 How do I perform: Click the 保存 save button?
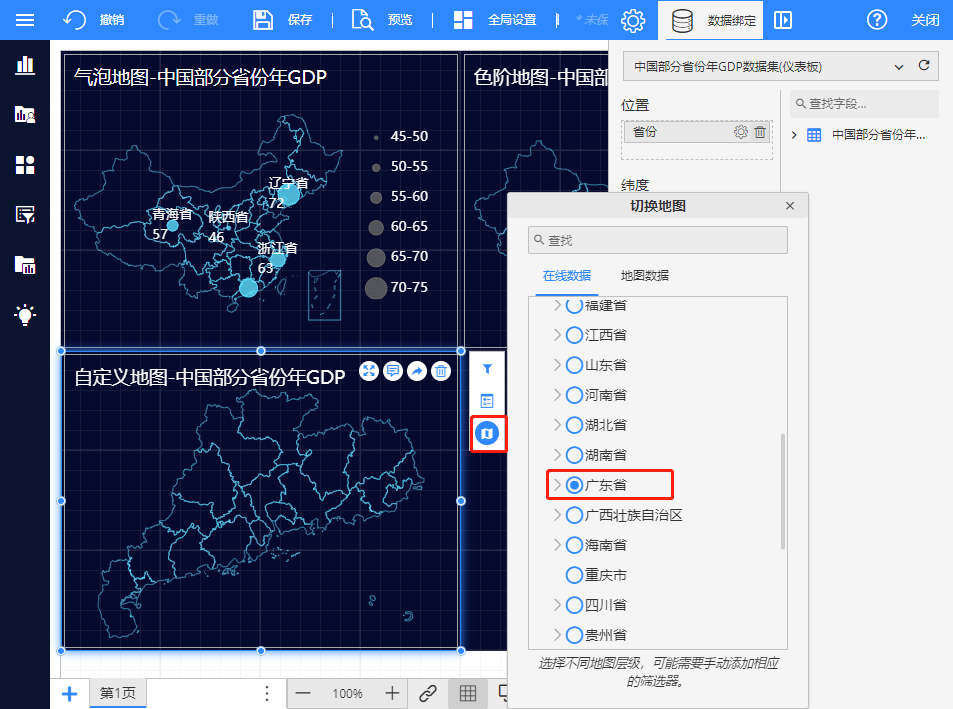click(282, 20)
